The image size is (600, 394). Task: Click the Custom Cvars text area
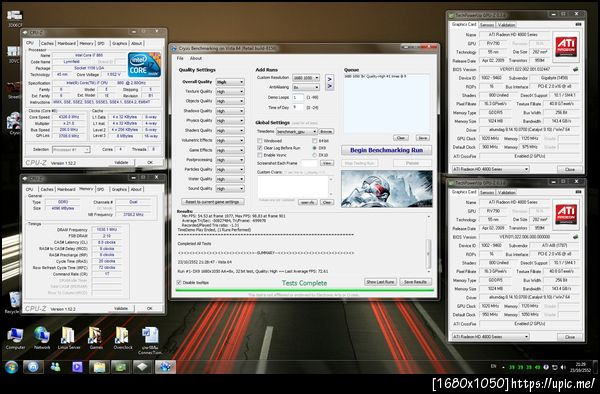293,186
